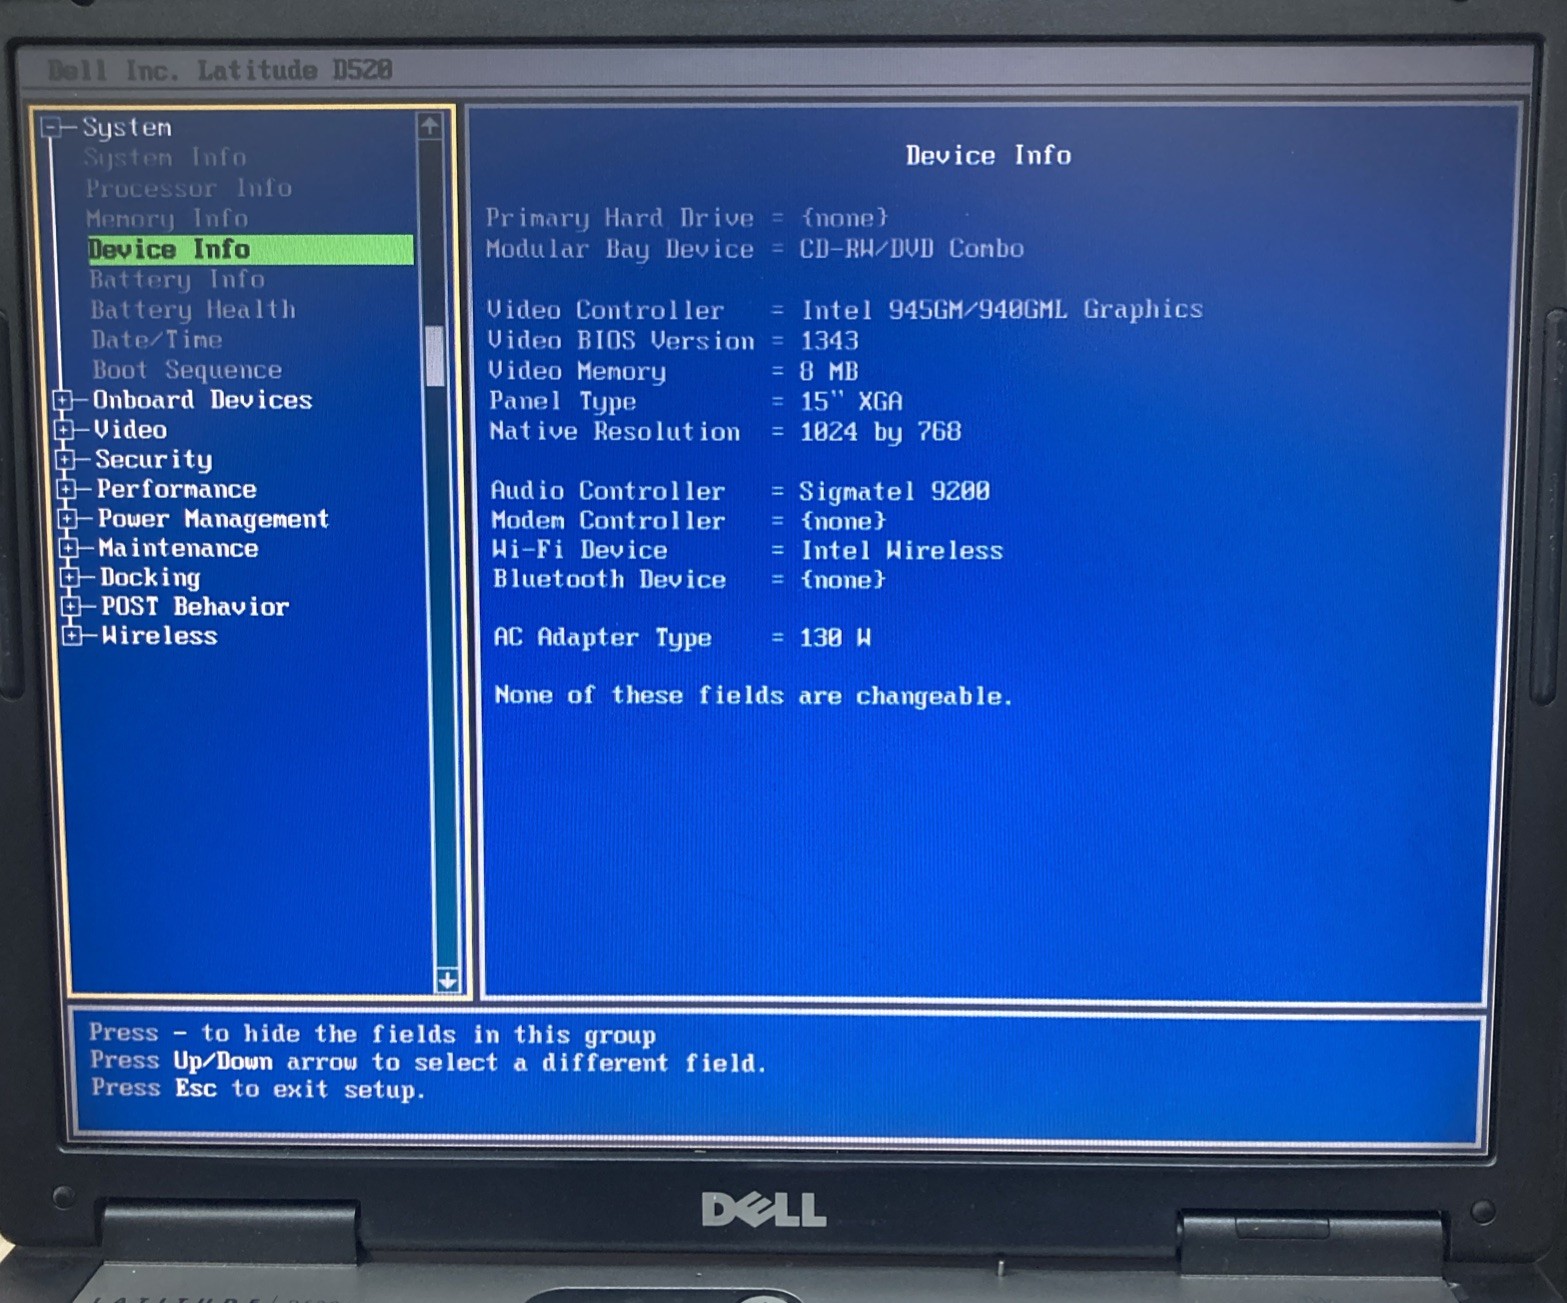Click the Up/Down arrow help line
This screenshot has height=1303, width=1567.
pos(428,1062)
